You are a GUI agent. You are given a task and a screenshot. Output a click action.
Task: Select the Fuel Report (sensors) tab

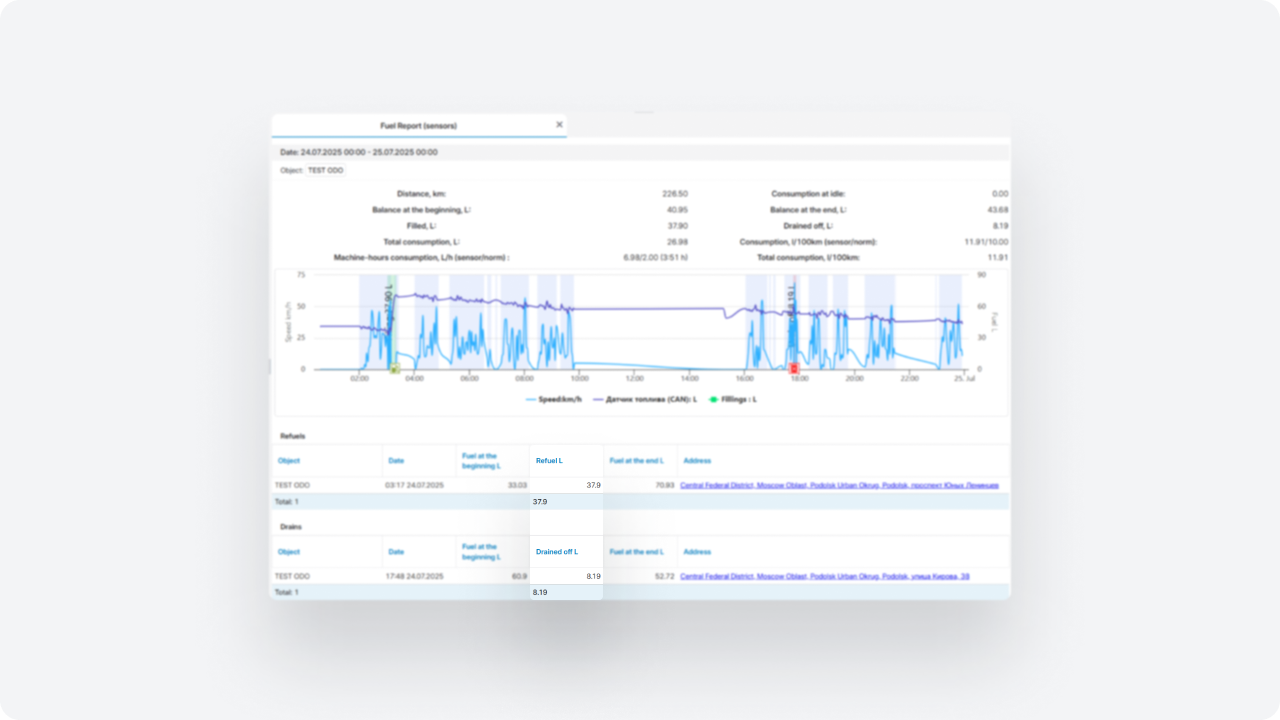click(x=418, y=126)
